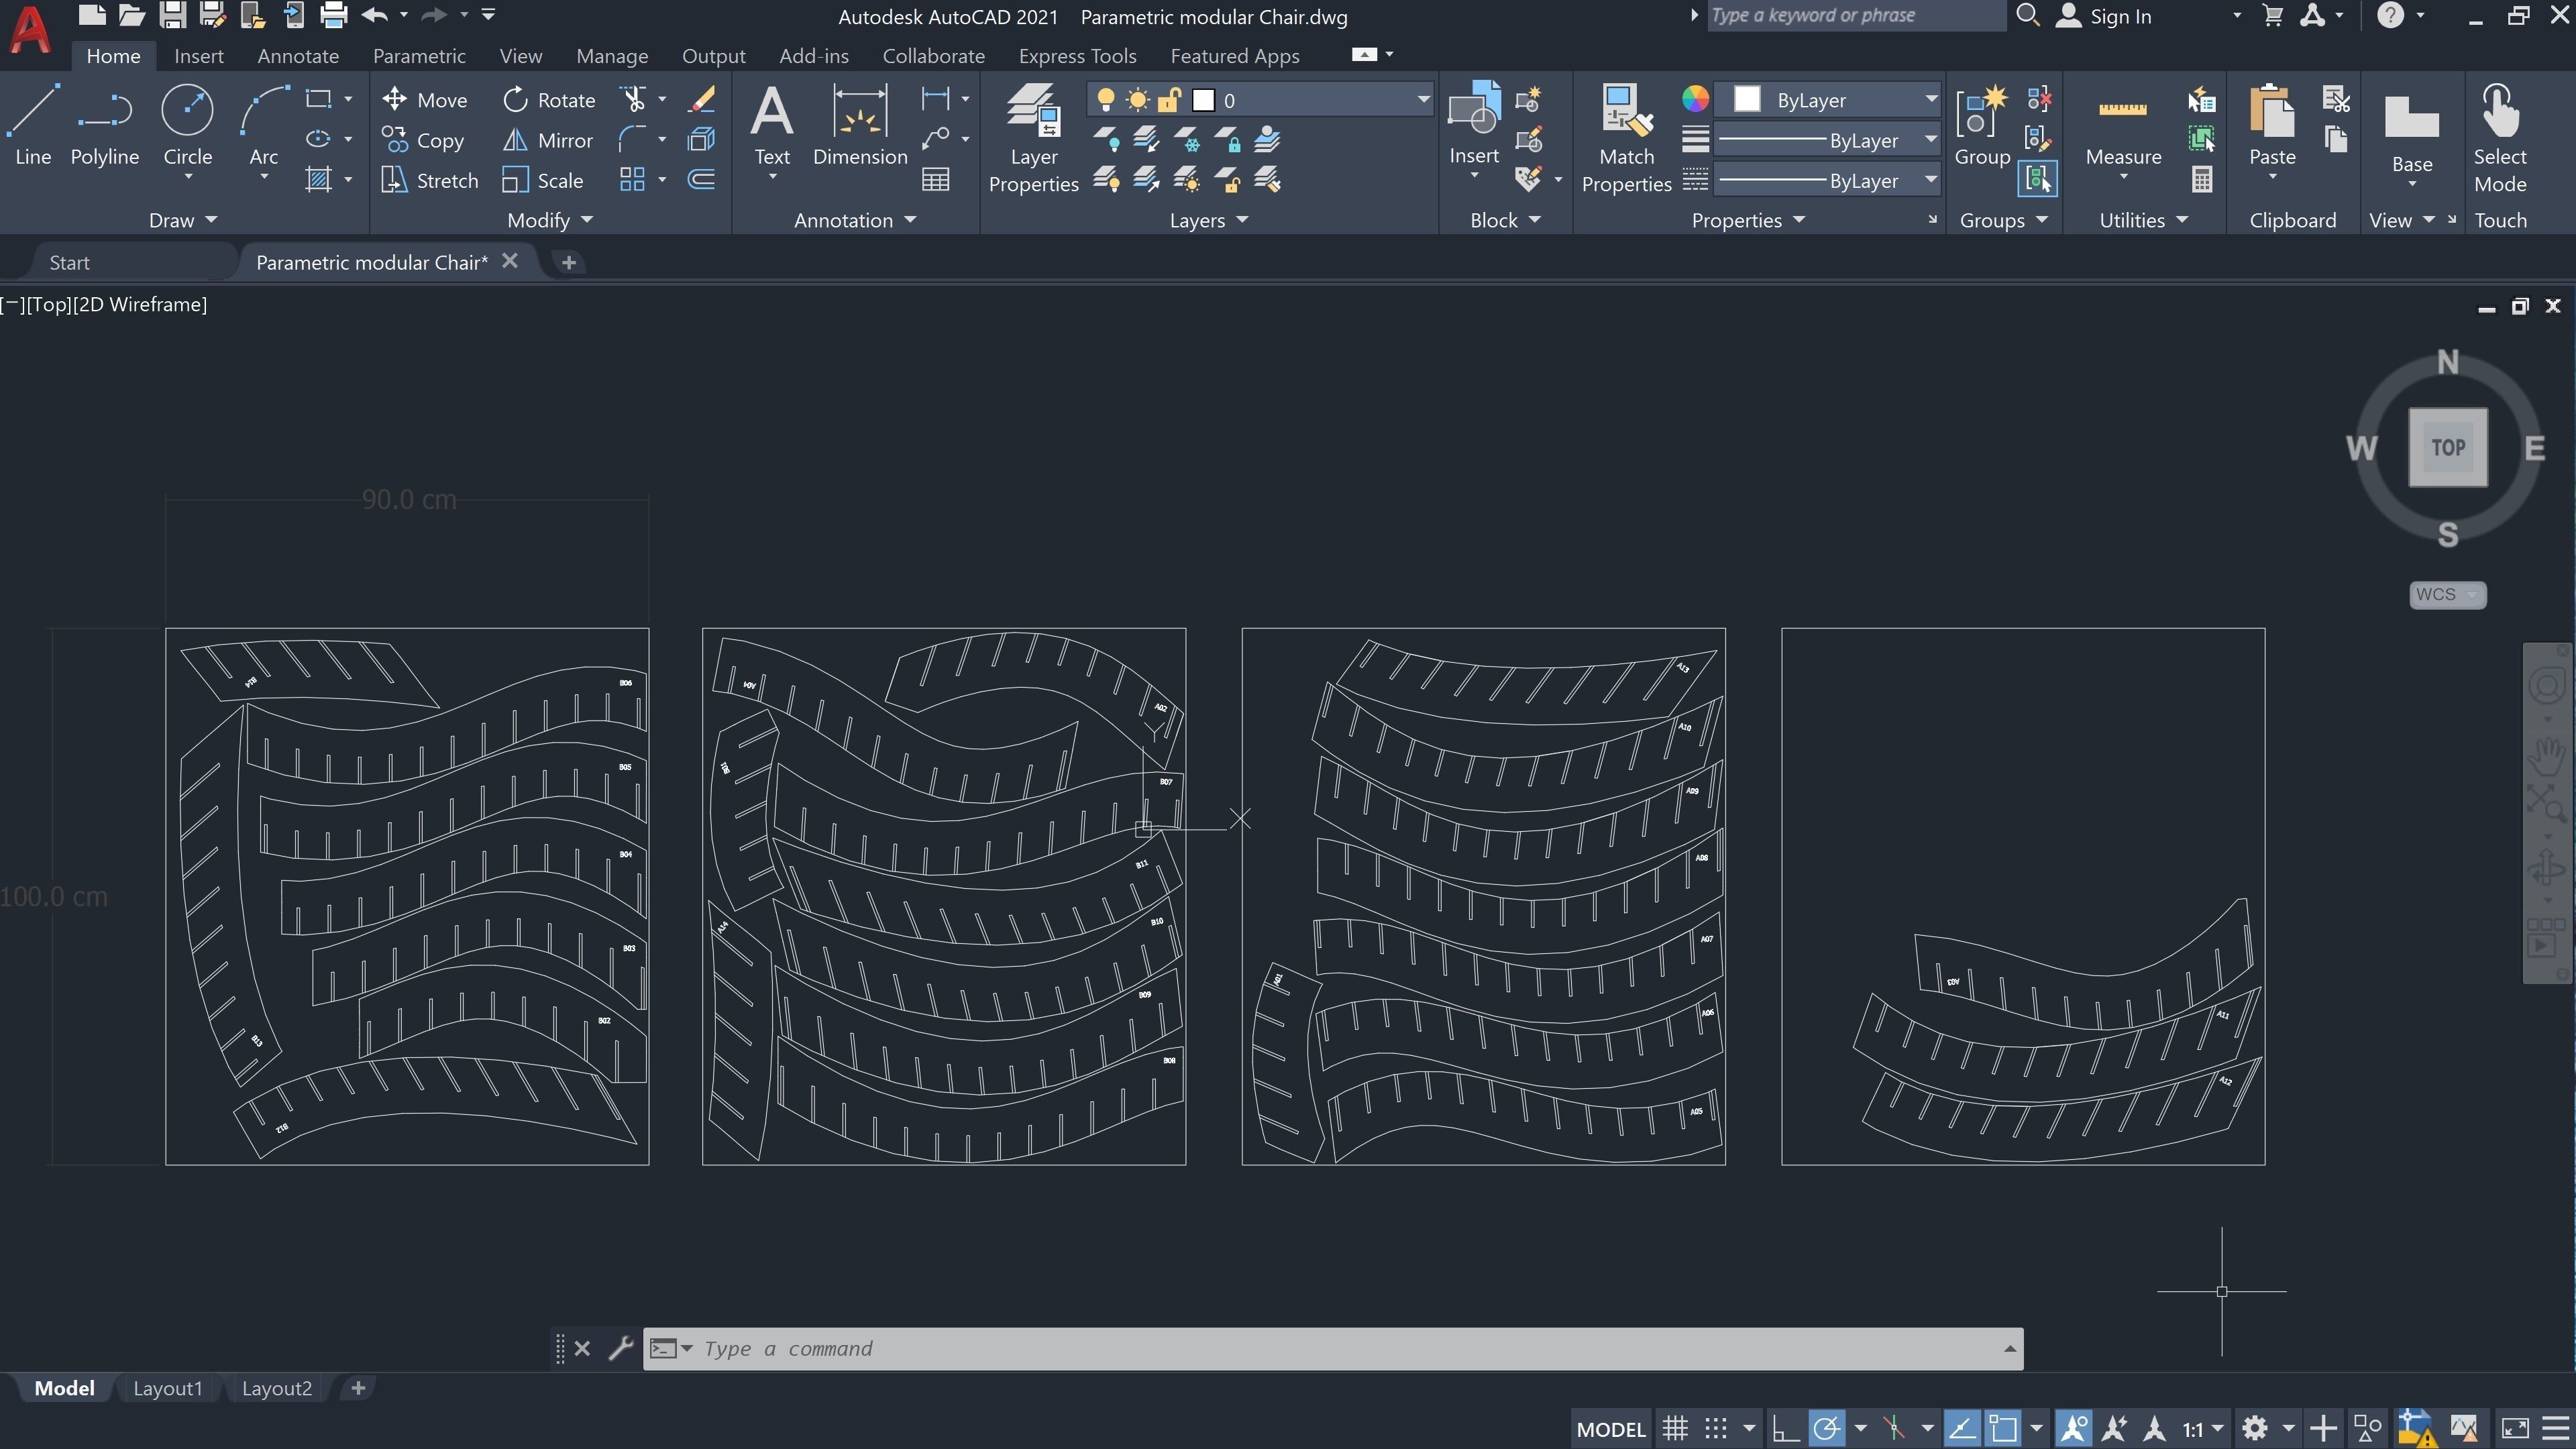Toggle annotation visibility in status bar
This screenshot has height=1449, width=2576.
(x=2073, y=1428)
